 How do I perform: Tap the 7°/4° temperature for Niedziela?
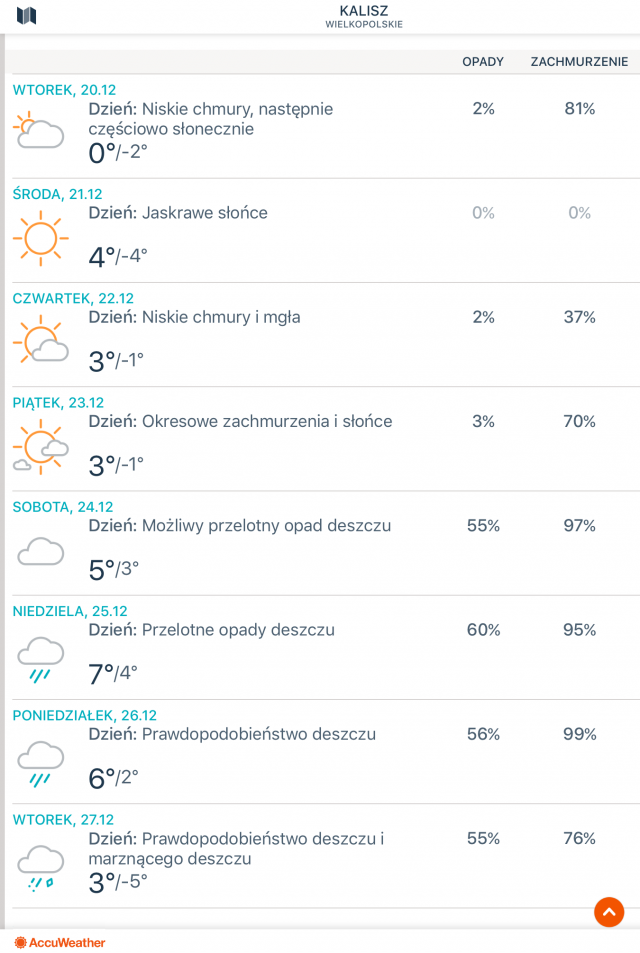(x=113, y=673)
